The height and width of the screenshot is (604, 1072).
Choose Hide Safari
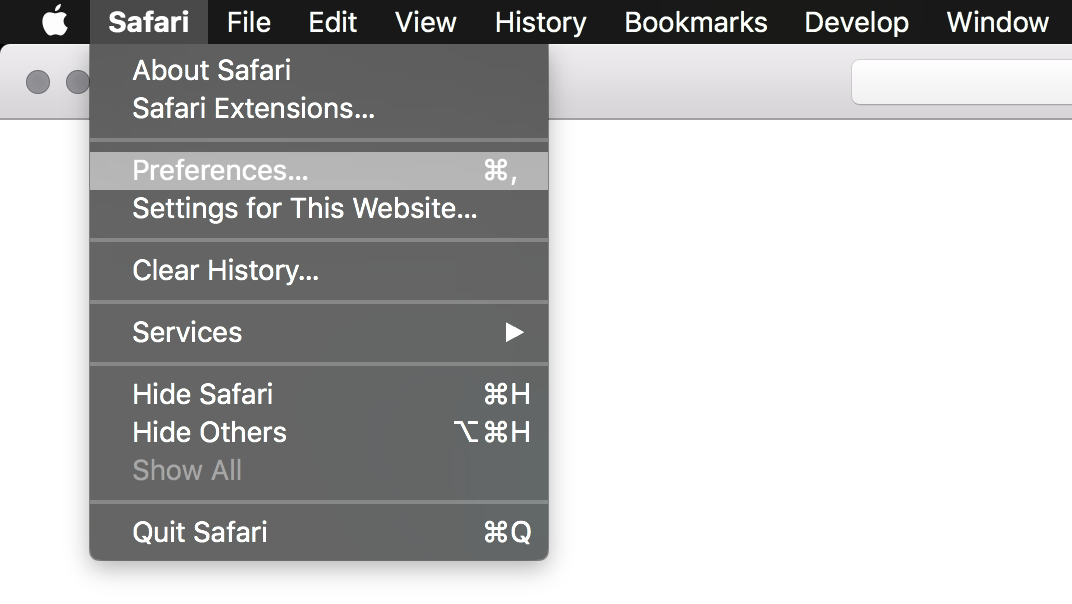tap(319, 394)
